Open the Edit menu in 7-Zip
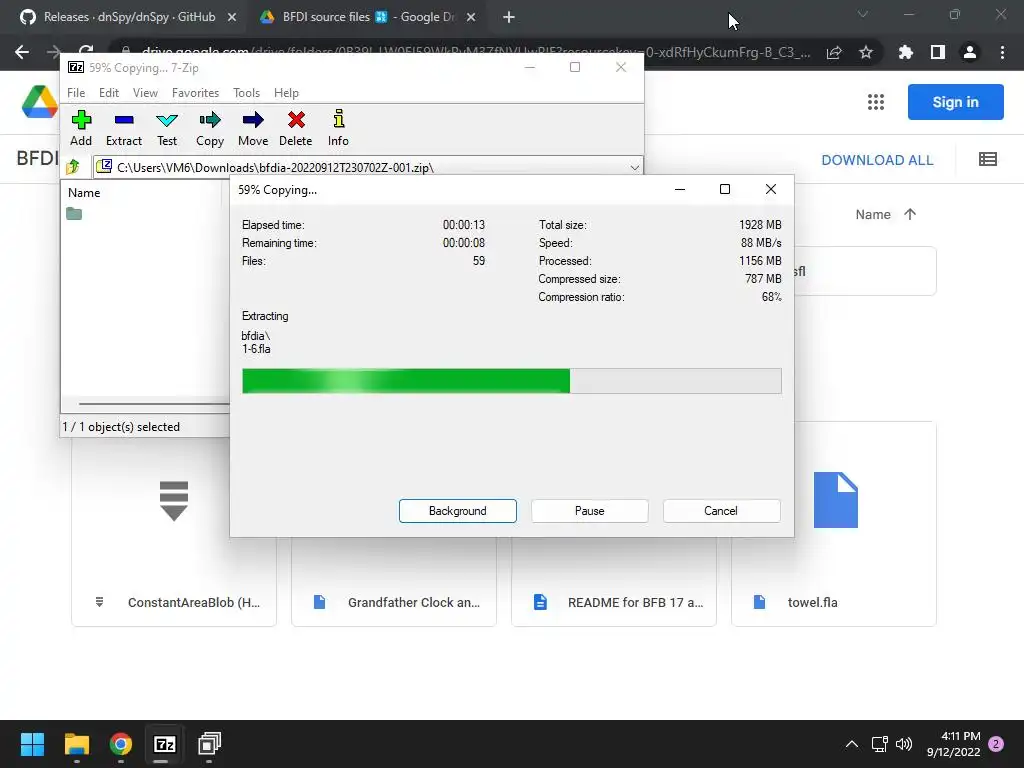 [x=108, y=93]
